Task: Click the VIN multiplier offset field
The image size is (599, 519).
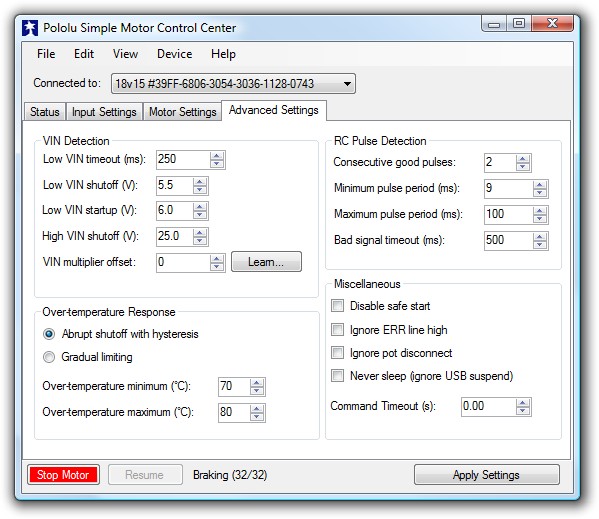Action: [183, 262]
